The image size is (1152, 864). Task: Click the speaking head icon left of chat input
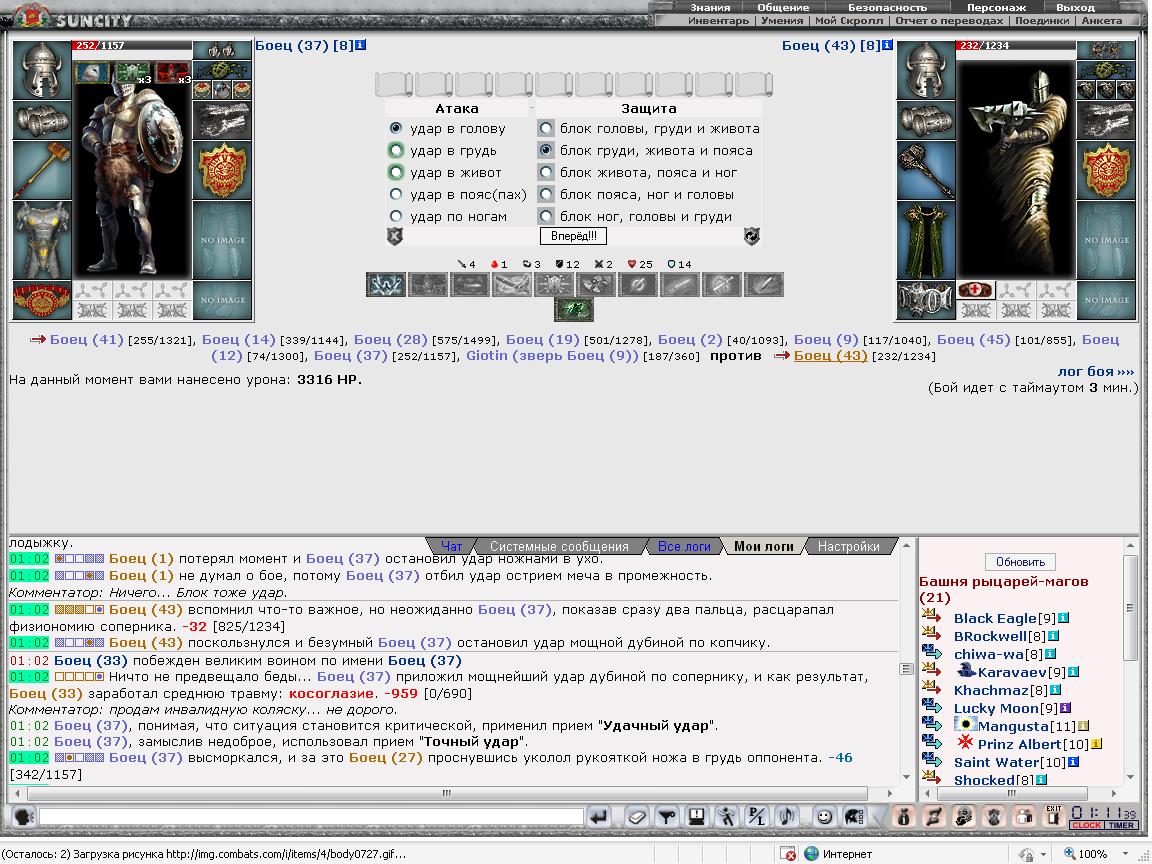pos(24,816)
